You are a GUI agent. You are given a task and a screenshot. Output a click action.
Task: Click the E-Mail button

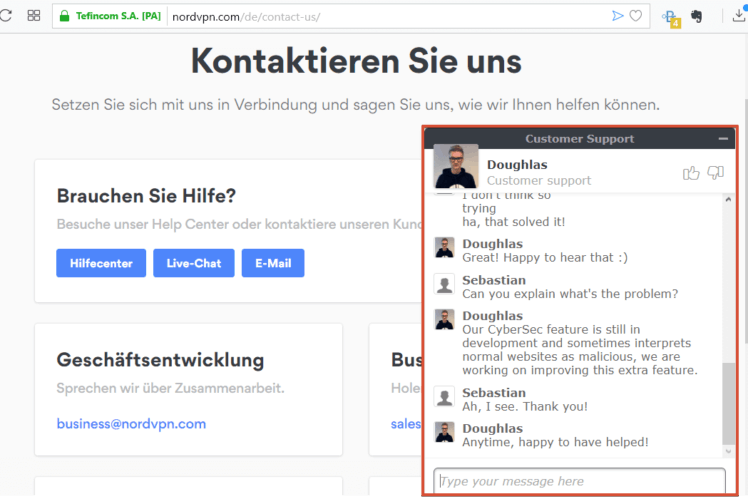(273, 263)
